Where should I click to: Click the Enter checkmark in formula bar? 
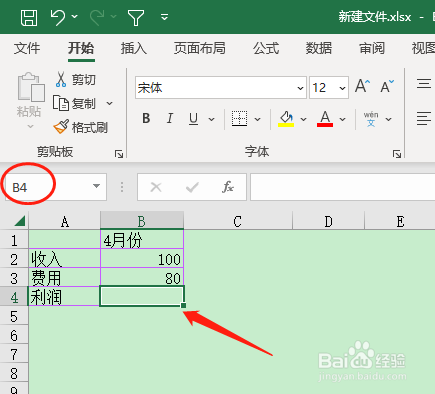(x=192, y=187)
